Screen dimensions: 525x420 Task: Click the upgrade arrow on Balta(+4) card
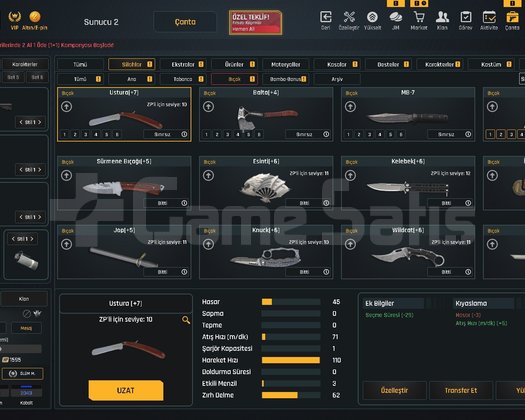coord(208,107)
